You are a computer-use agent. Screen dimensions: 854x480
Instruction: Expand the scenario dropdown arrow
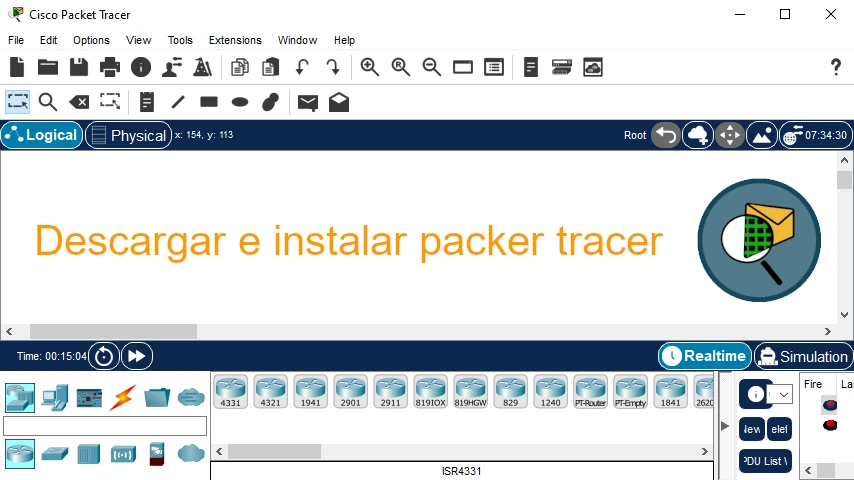tap(784, 394)
